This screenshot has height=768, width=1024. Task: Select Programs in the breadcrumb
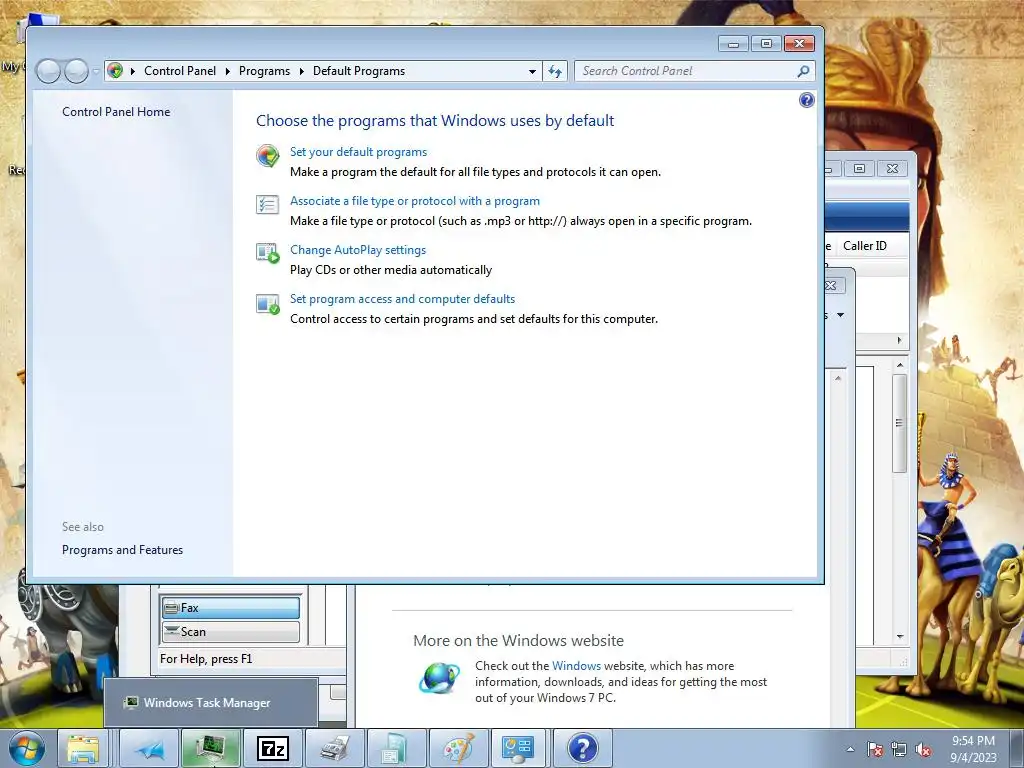[264, 71]
